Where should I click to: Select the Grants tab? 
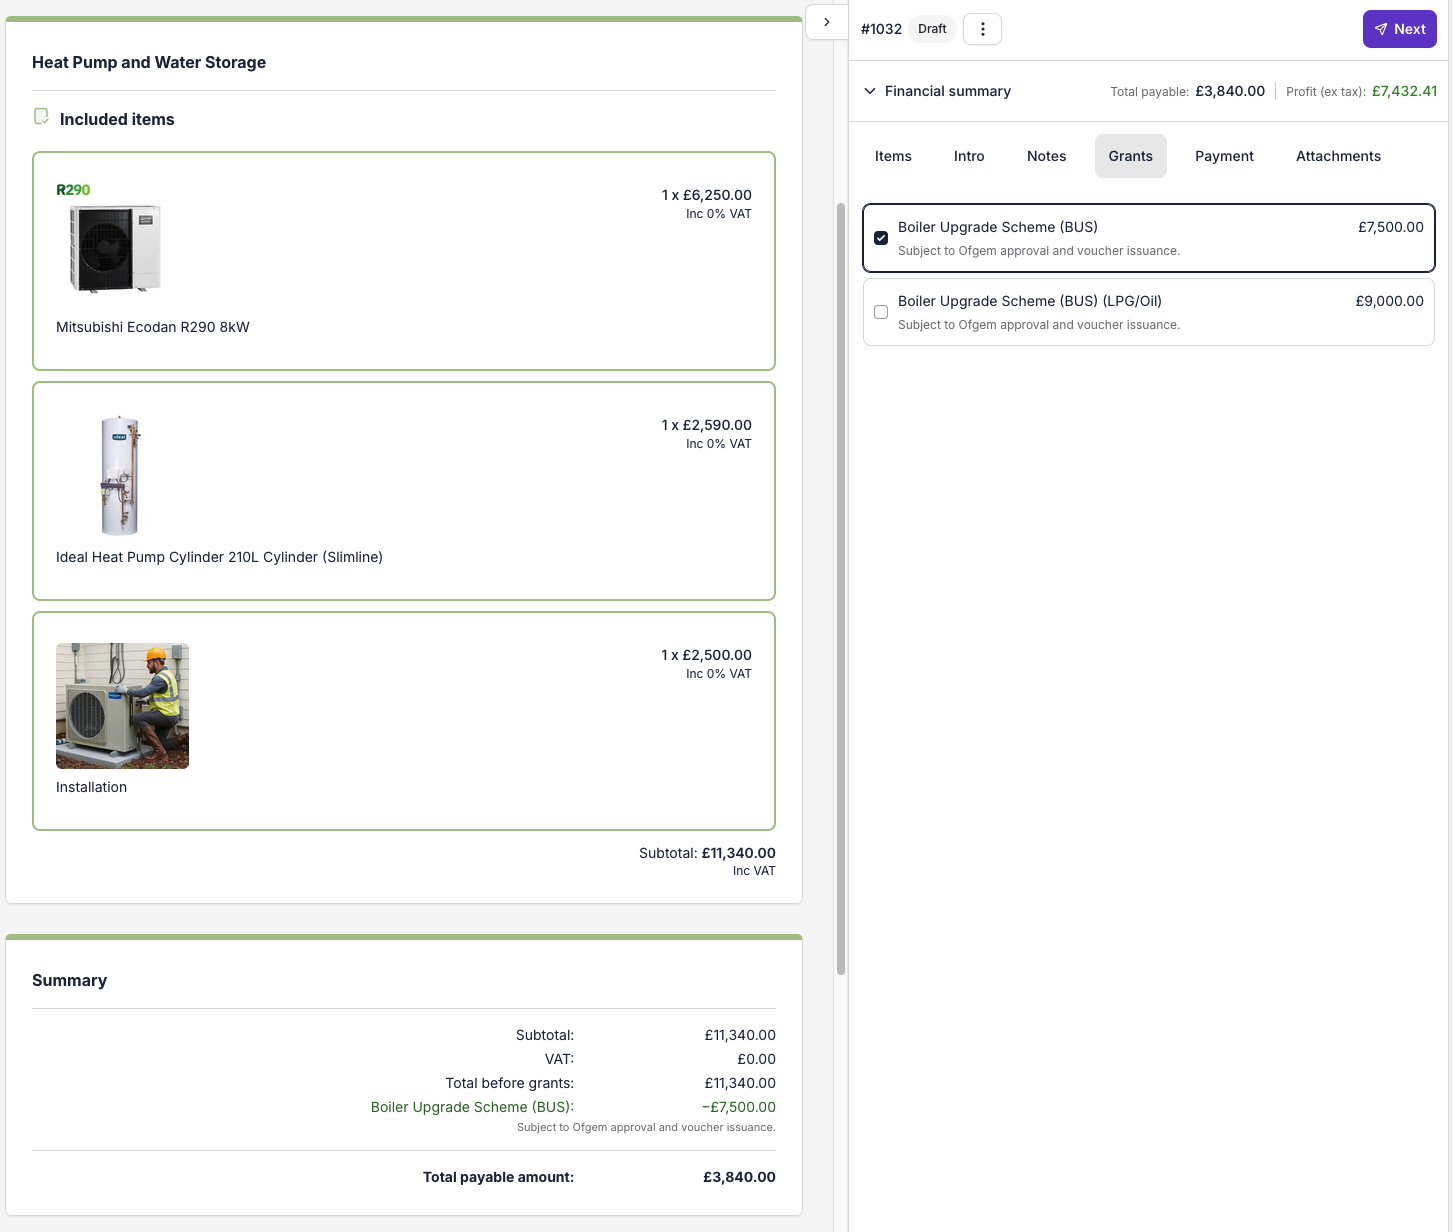click(x=1130, y=156)
